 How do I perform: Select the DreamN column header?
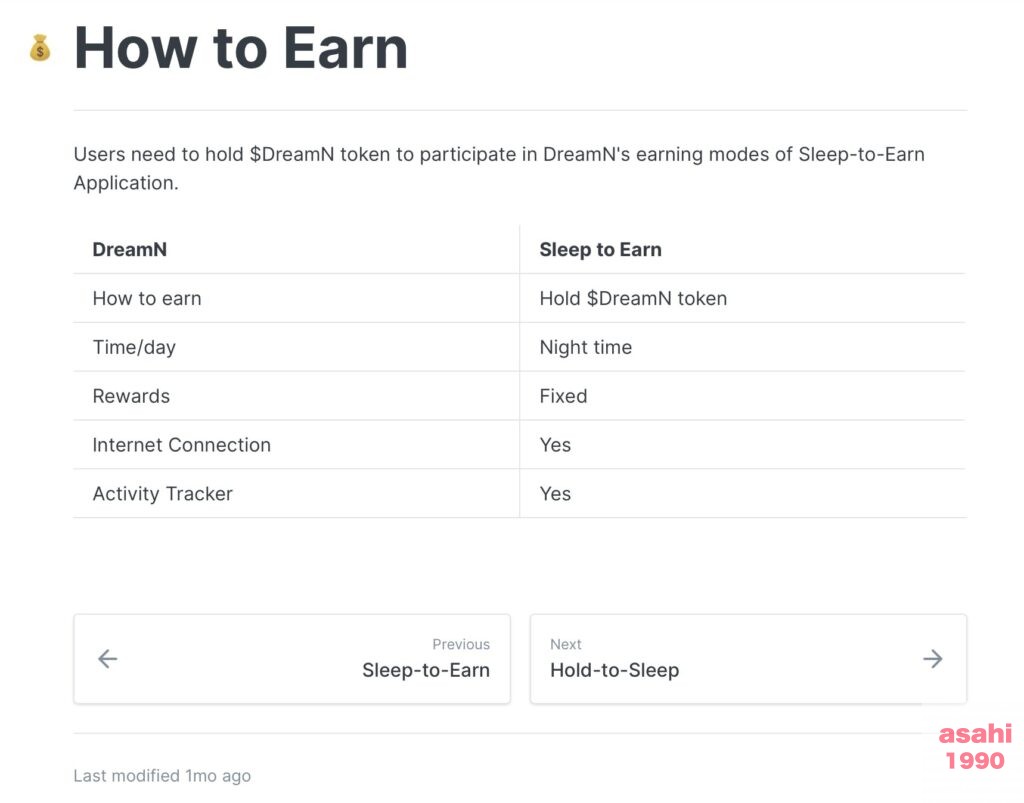tap(129, 249)
